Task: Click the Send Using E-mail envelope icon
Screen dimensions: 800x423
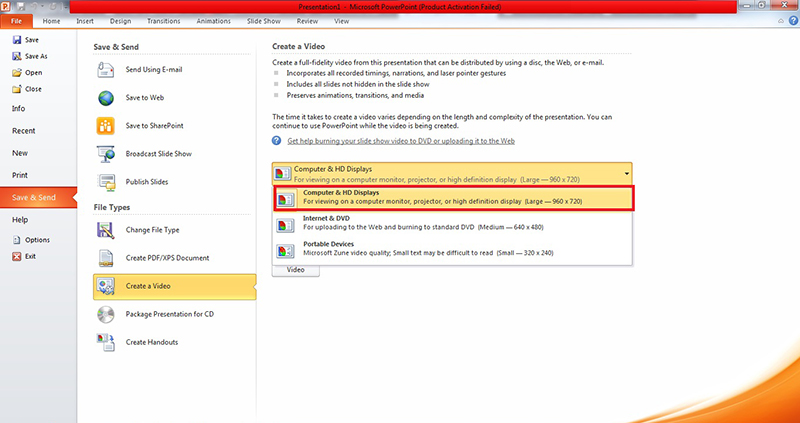Action: coord(106,70)
